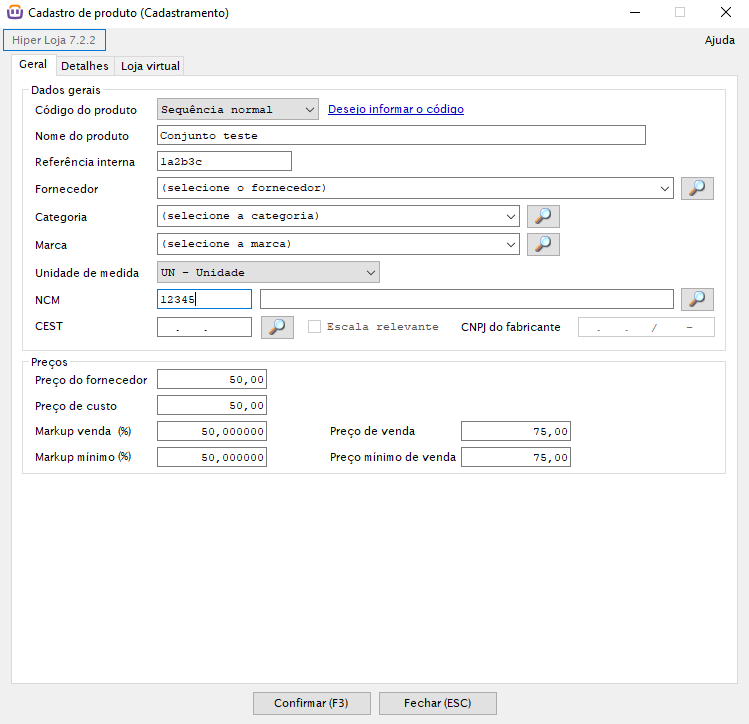
Task: Click the CEST search magnifier icon
Action: click(277, 327)
